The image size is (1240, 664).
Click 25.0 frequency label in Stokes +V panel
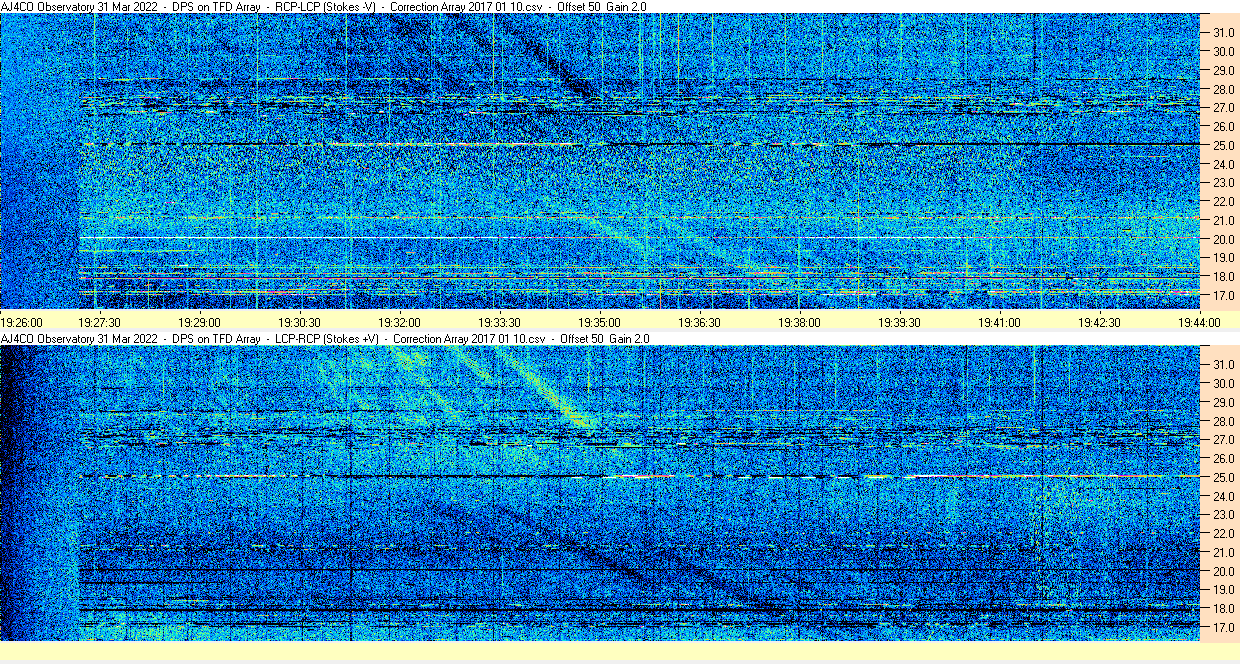[x=1223, y=477]
